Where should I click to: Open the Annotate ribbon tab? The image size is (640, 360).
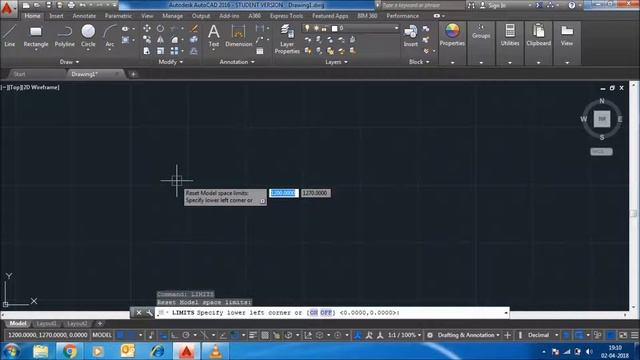[x=84, y=16]
